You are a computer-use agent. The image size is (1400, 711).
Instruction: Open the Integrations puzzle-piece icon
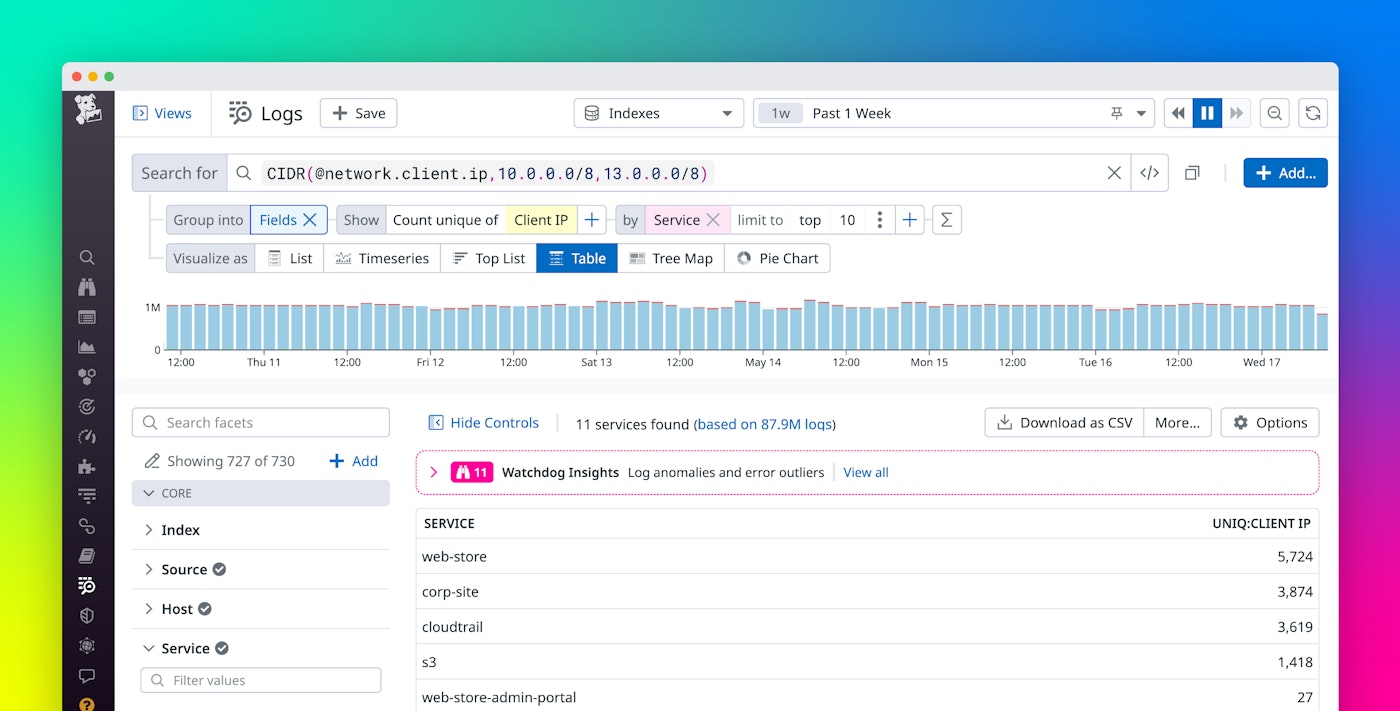(x=87, y=466)
